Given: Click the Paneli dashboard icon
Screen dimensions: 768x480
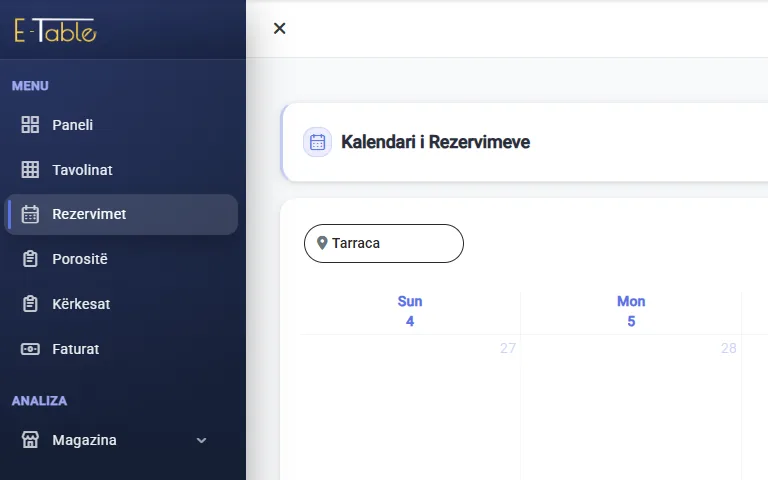Looking at the screenshot, I should click(30, 125).
